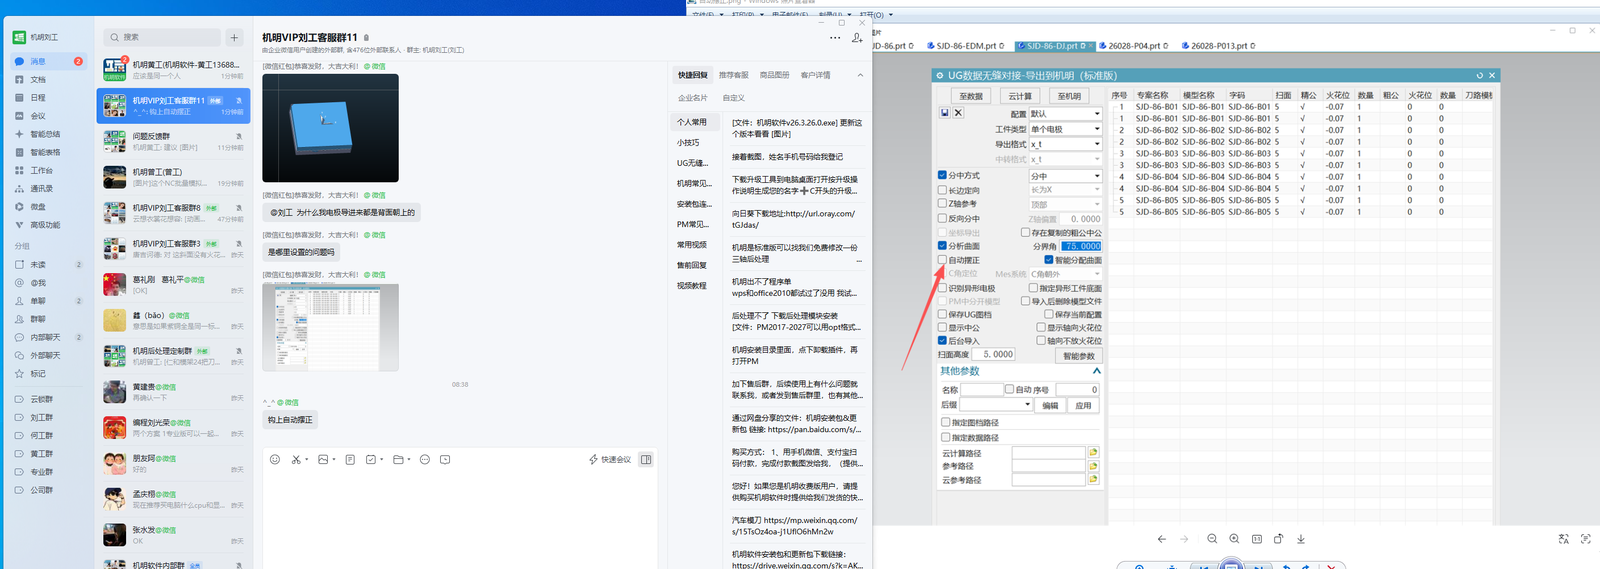The width and height of the screenshot is (1600, 569).
Task: Browse folder for 云参考路径
Action: [1093, 480]
